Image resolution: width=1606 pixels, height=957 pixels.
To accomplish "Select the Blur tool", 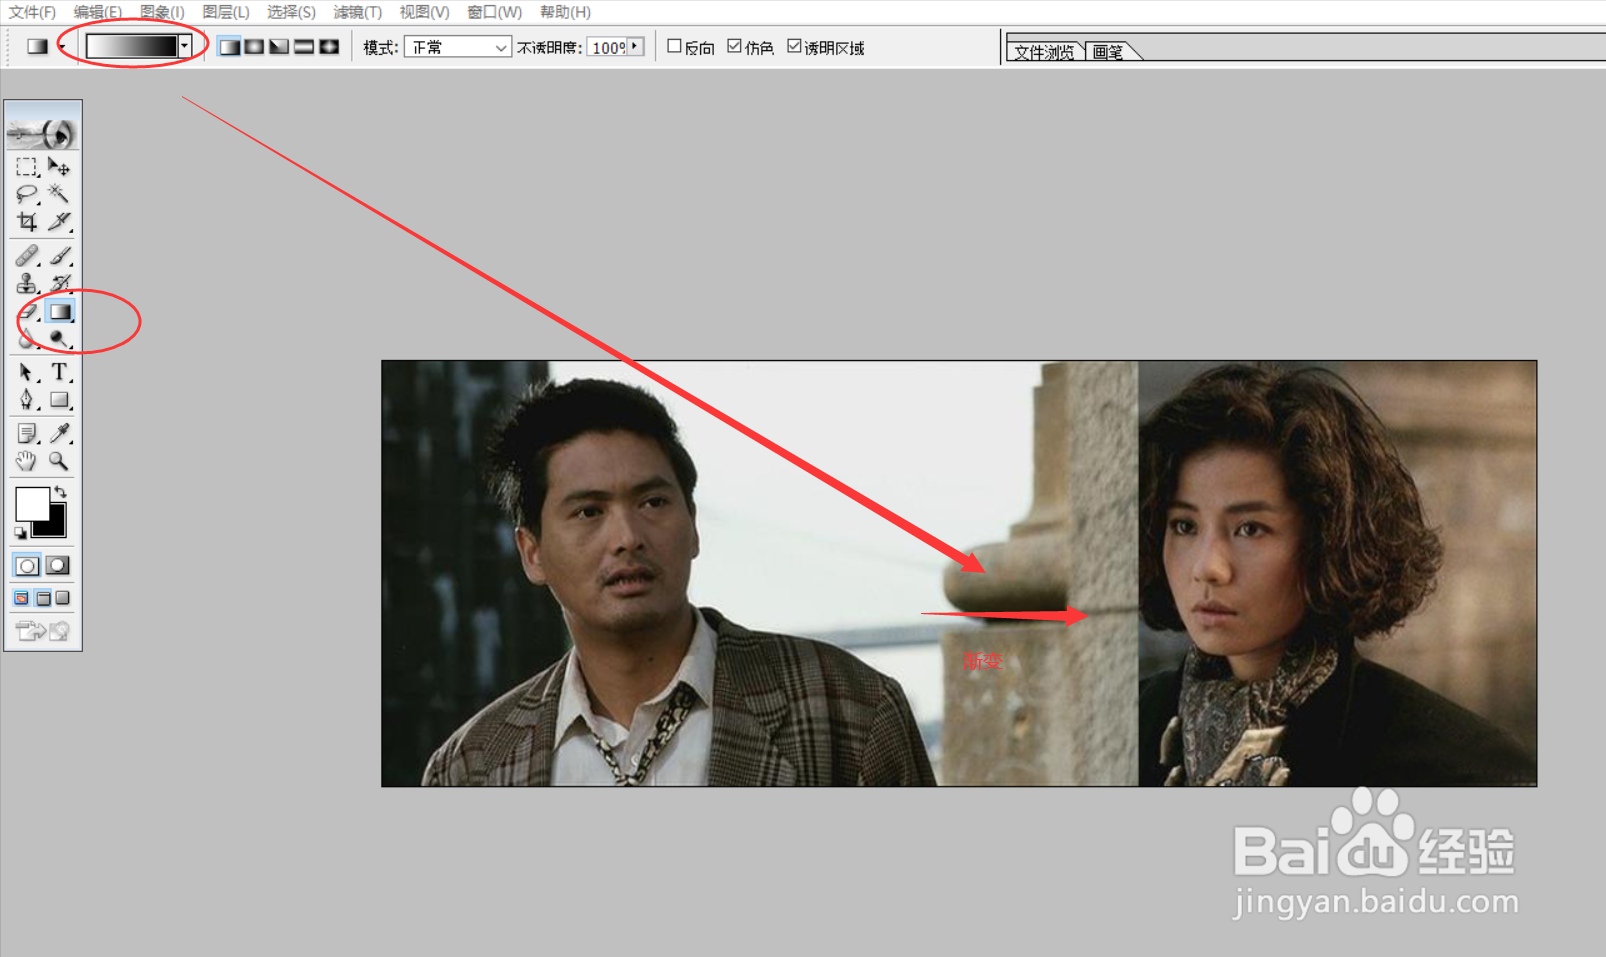I will pyautogui.click(x=27, y=339).
